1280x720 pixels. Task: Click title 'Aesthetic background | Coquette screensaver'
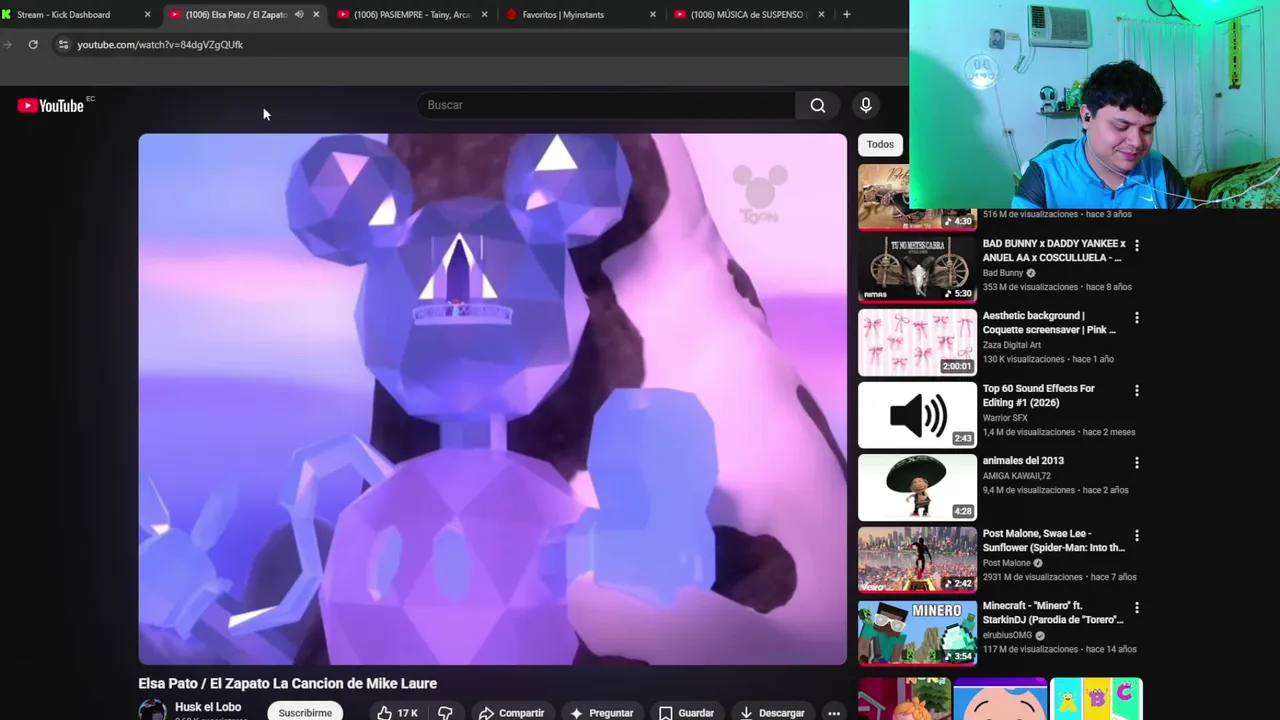pos(1049,323)
